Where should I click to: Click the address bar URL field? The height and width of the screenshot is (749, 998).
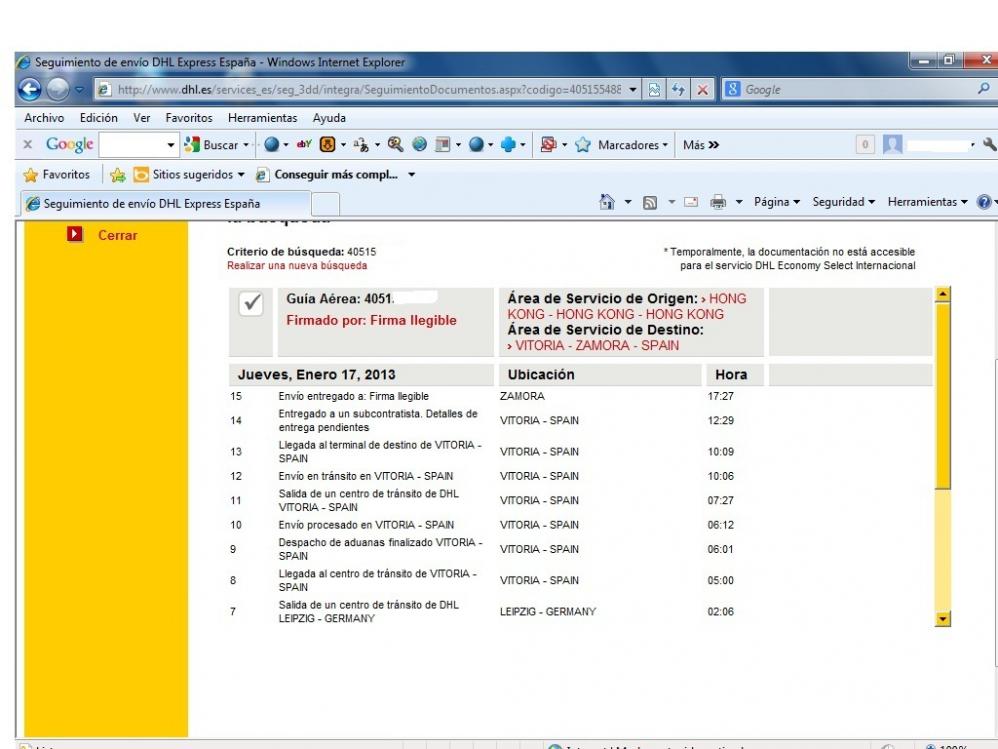[369, 90]
